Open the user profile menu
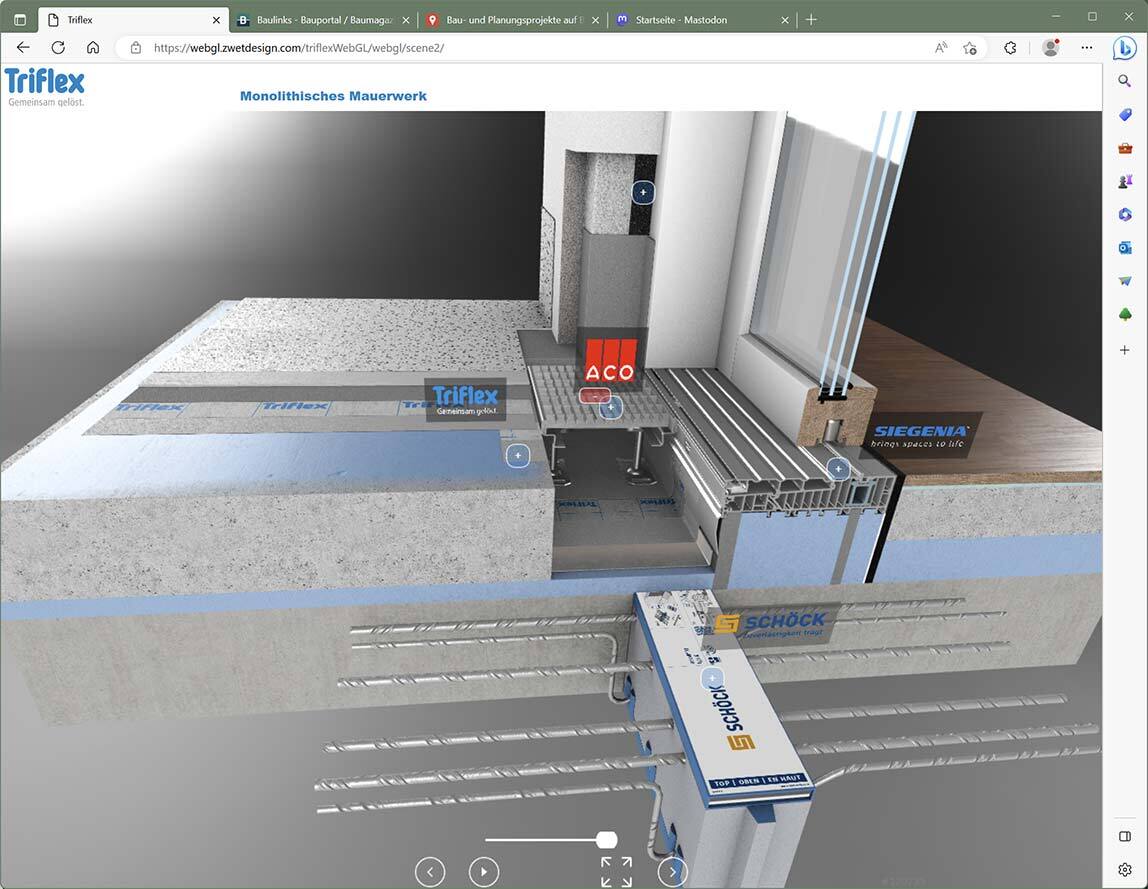The image size is (1148, 889). click(x=1051, y=48)
